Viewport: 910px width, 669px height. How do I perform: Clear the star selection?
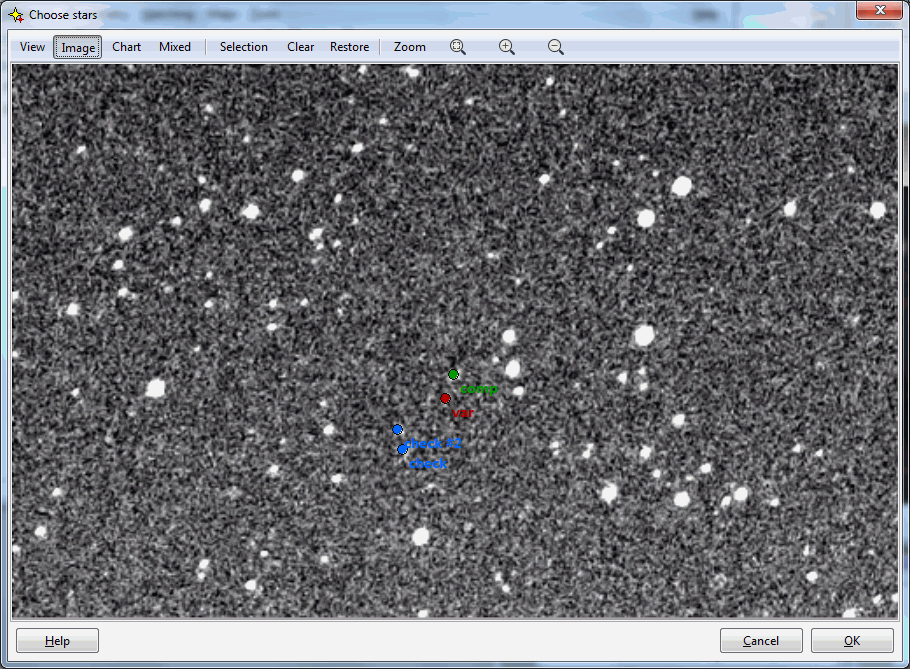coord(301,47)
